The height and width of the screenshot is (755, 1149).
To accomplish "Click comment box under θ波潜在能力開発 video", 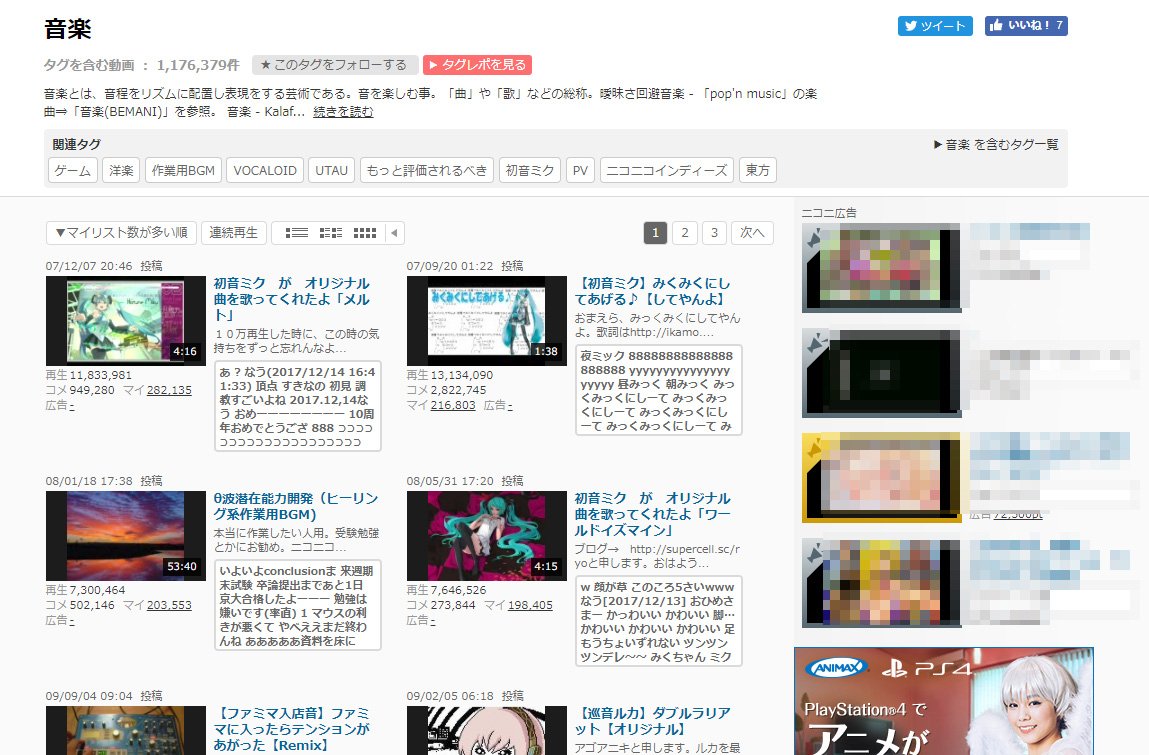I will click(x=298, y=605).
